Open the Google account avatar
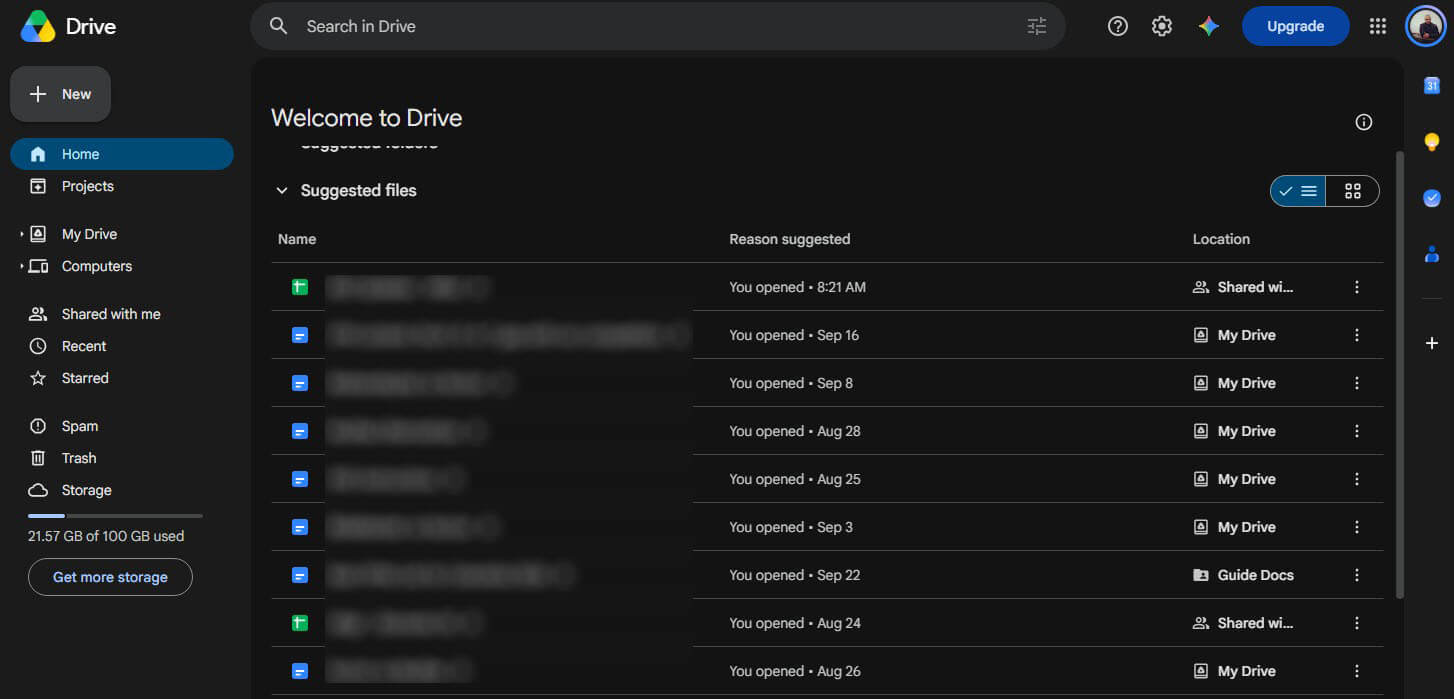This screenshot has width=1454, height=699. click(x=1425, y=27)
